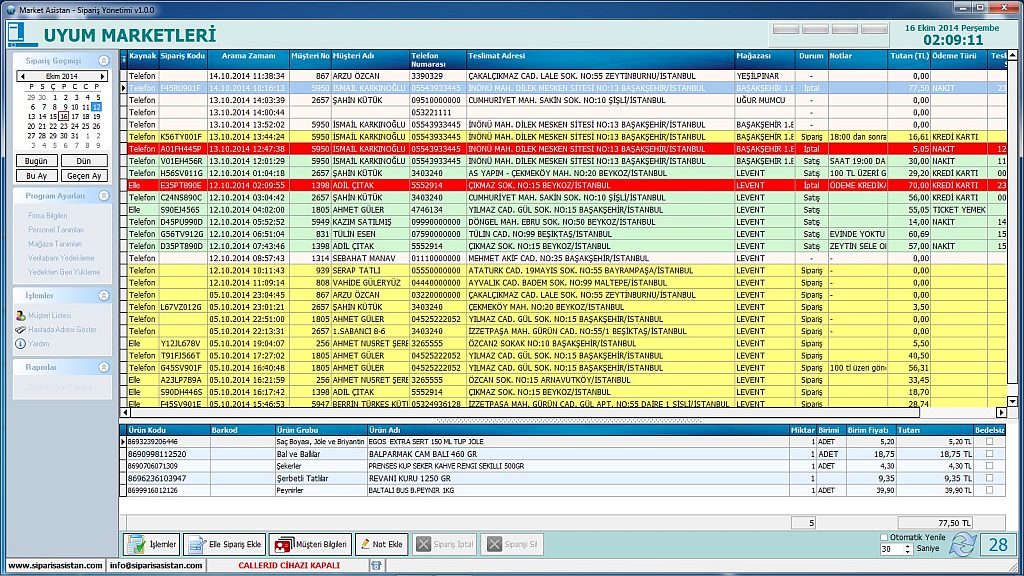Image resolution: width=1024 pixels, height=576 pixels.
Task: Click the Geçen Ay button
Action: pyautogui.click(x=84, y=176)
